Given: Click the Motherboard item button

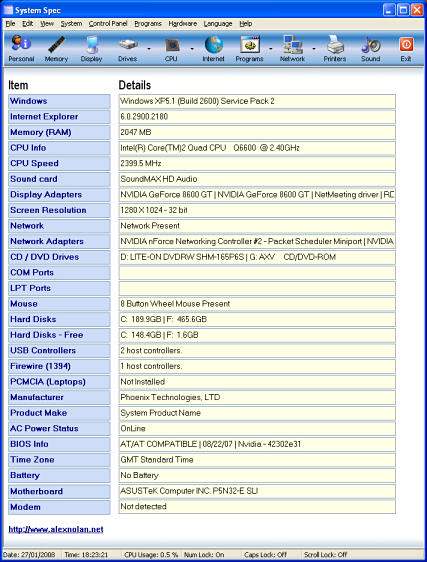Looking at the screenshot, I should point(59,491).
